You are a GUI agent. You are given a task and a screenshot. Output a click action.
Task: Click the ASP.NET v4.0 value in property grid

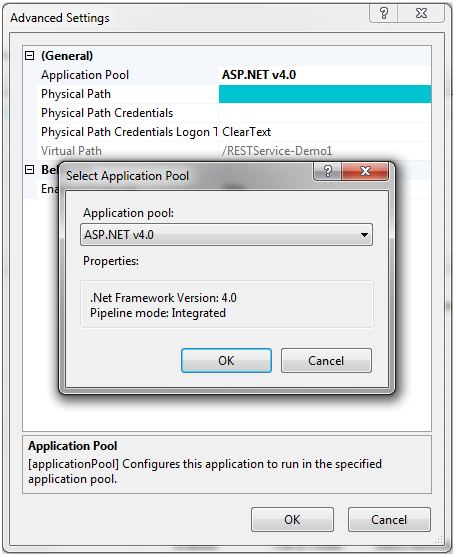tap(259, 75)
